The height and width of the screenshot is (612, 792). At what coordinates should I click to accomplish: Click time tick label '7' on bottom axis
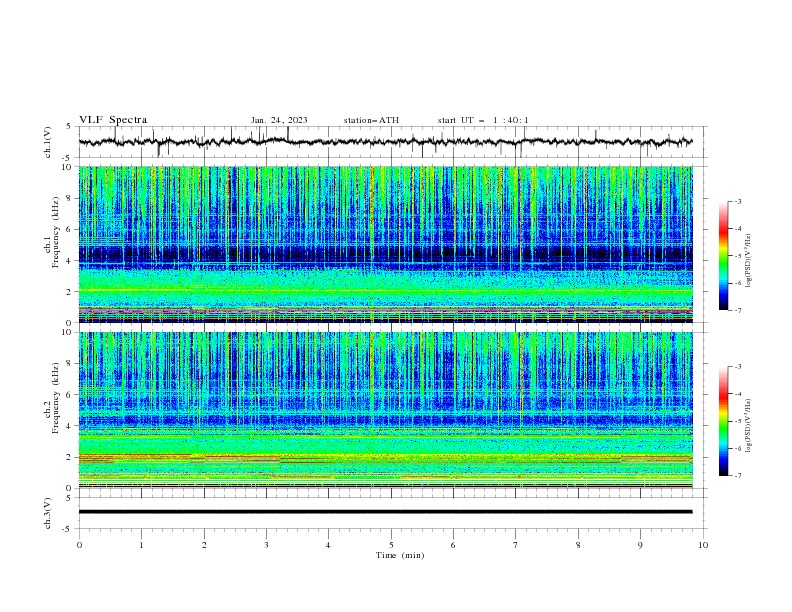pos(516,545)
